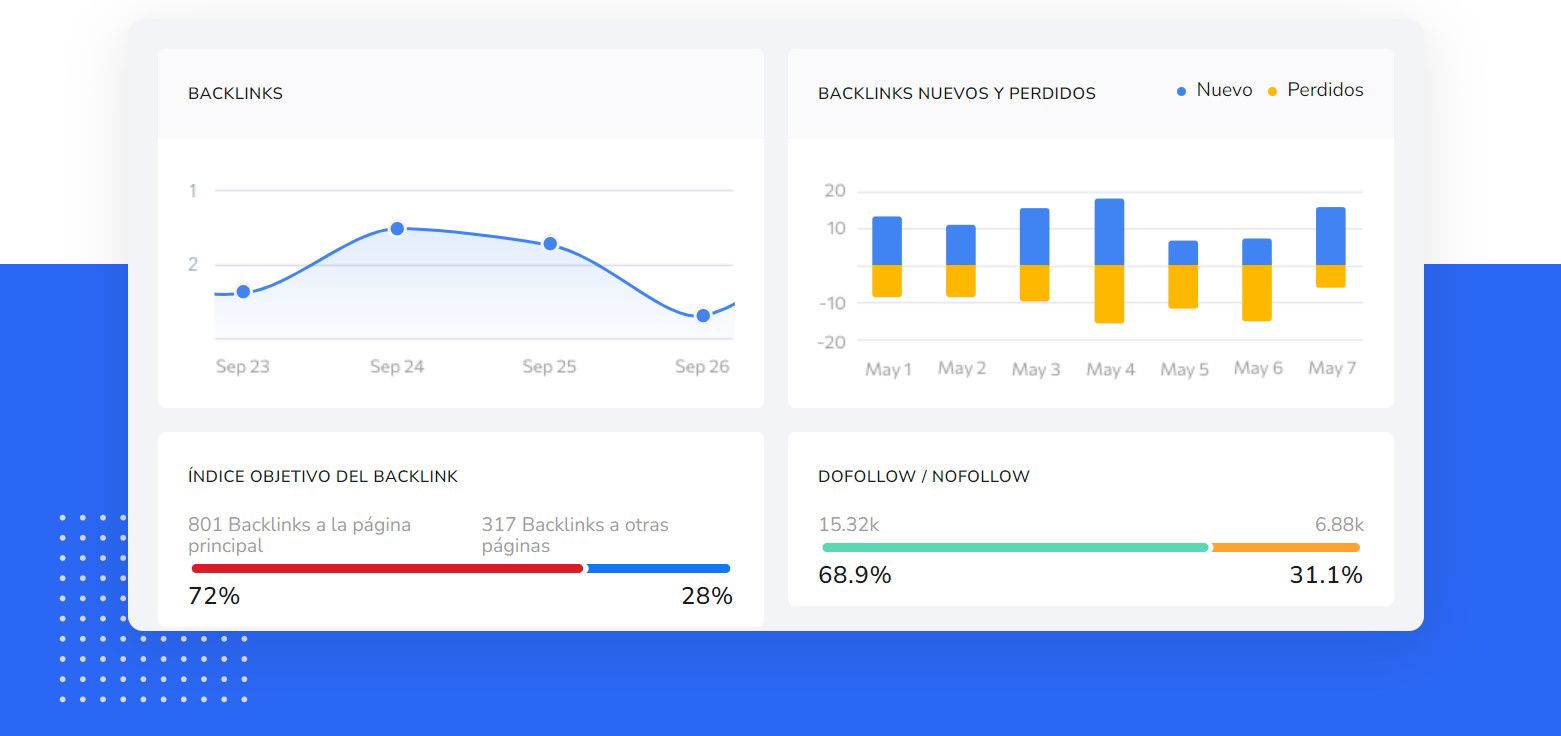This screenshot has width=1561, height=736.
Task: Click the May 7 axis label
Action: pyautogui.click(x=1332, y=369)
